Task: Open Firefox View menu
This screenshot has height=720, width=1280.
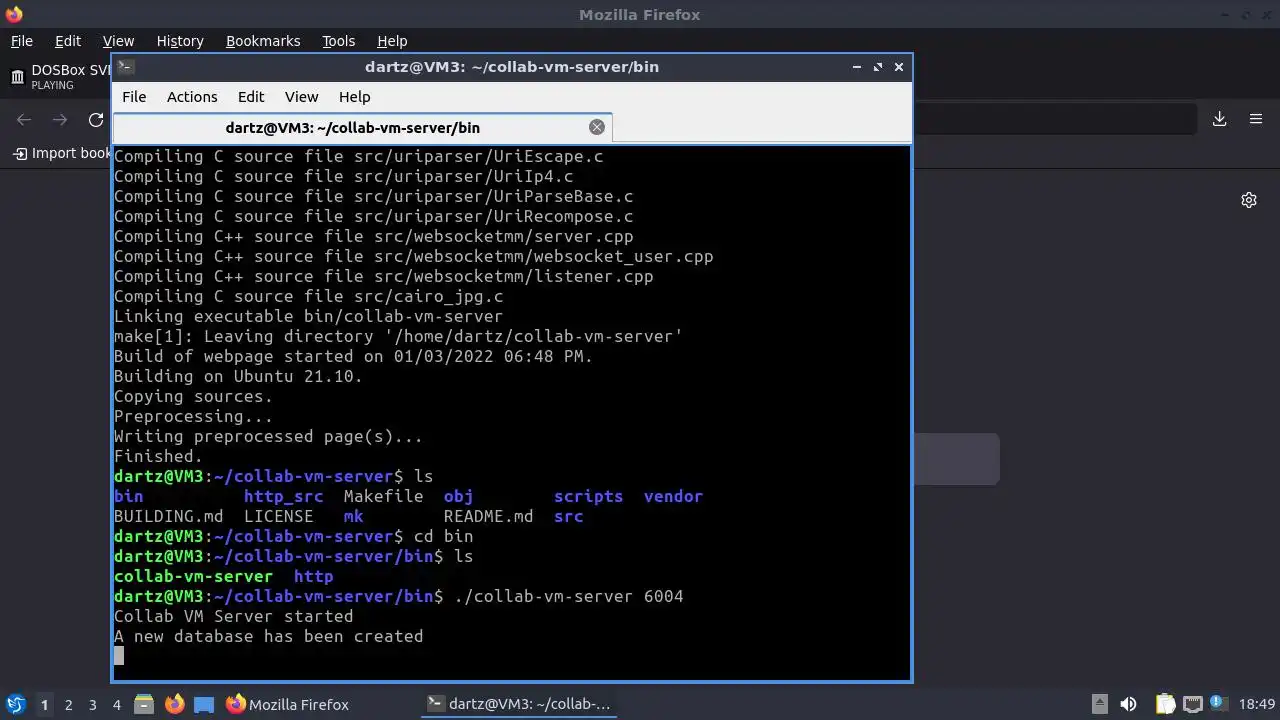Action: (x=118, y=41)
